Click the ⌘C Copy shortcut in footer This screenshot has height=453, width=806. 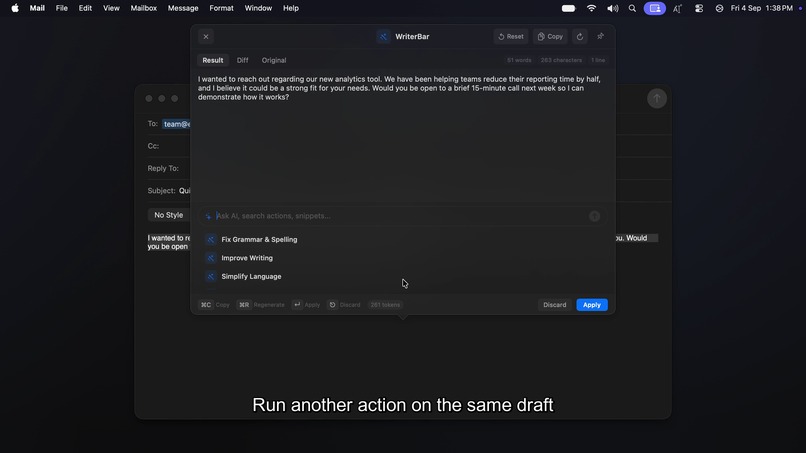(215, 305)
